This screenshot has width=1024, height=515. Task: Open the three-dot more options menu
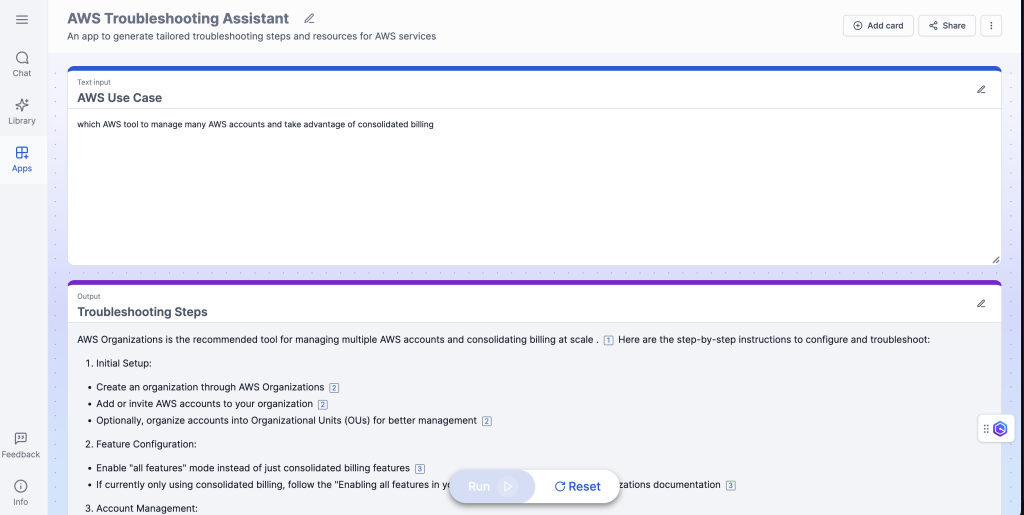[x=991, y=25]
